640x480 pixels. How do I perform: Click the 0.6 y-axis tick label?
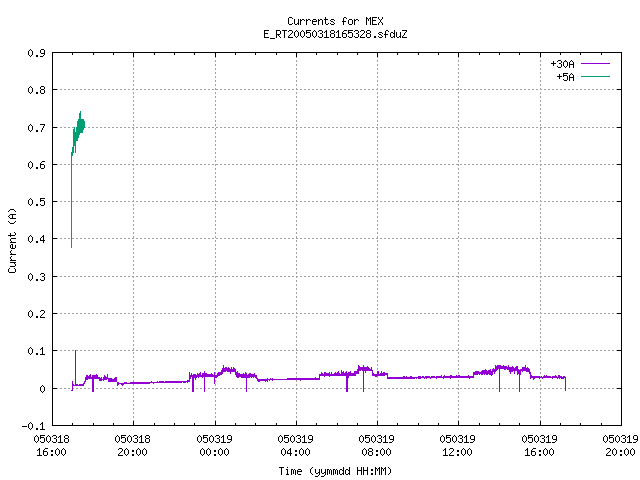pyautogui.click(x=36, y=165)
